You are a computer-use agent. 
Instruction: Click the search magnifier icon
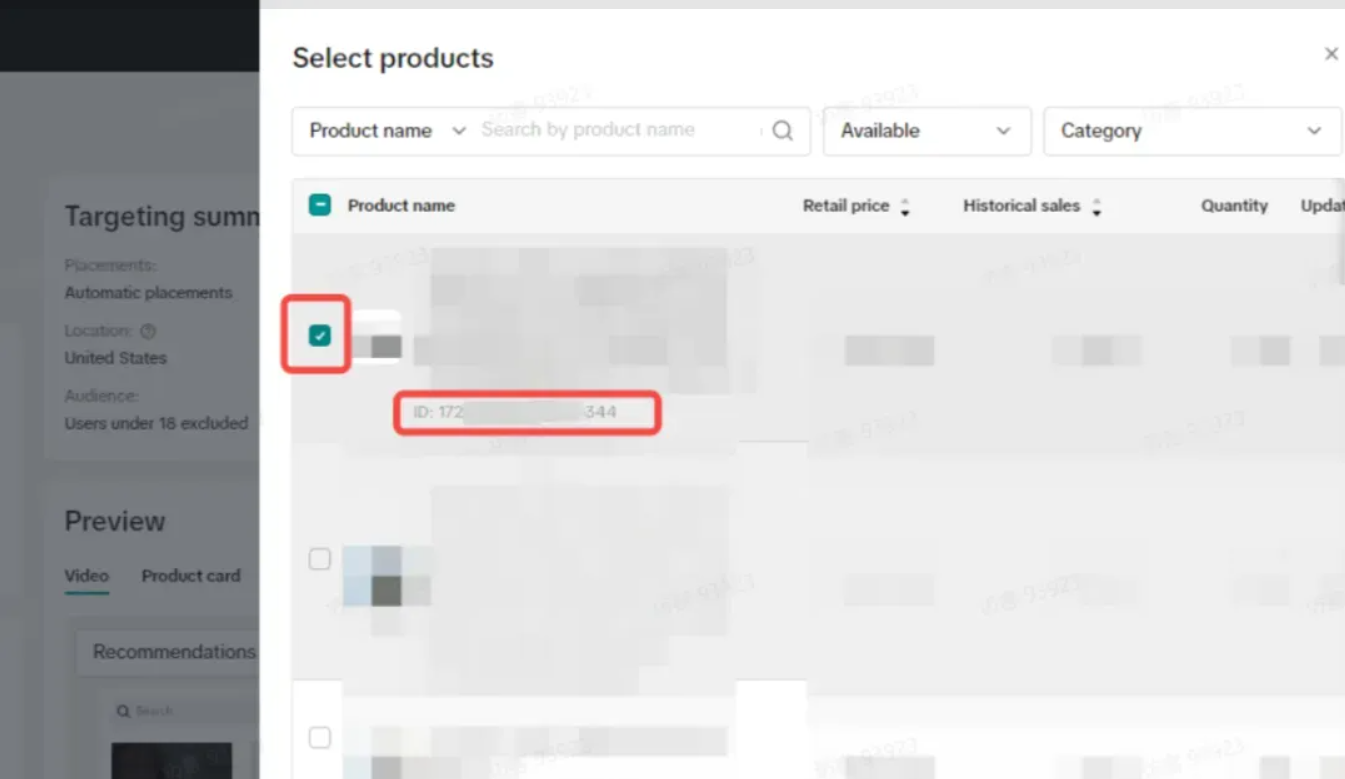(783, 131)
